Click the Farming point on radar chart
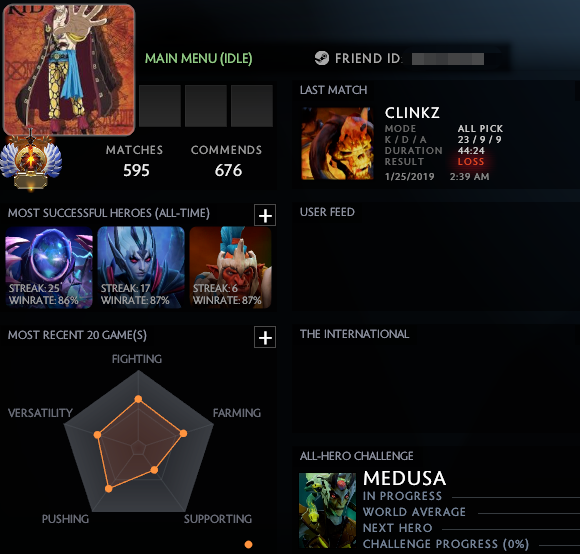The width and height of the screenshot is (580, 554). [183, 433]
